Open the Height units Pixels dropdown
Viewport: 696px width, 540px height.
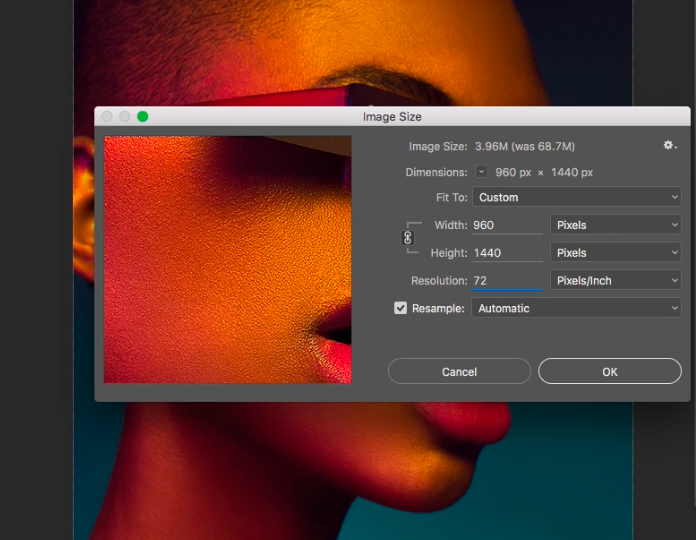click(x=616, y=252)
